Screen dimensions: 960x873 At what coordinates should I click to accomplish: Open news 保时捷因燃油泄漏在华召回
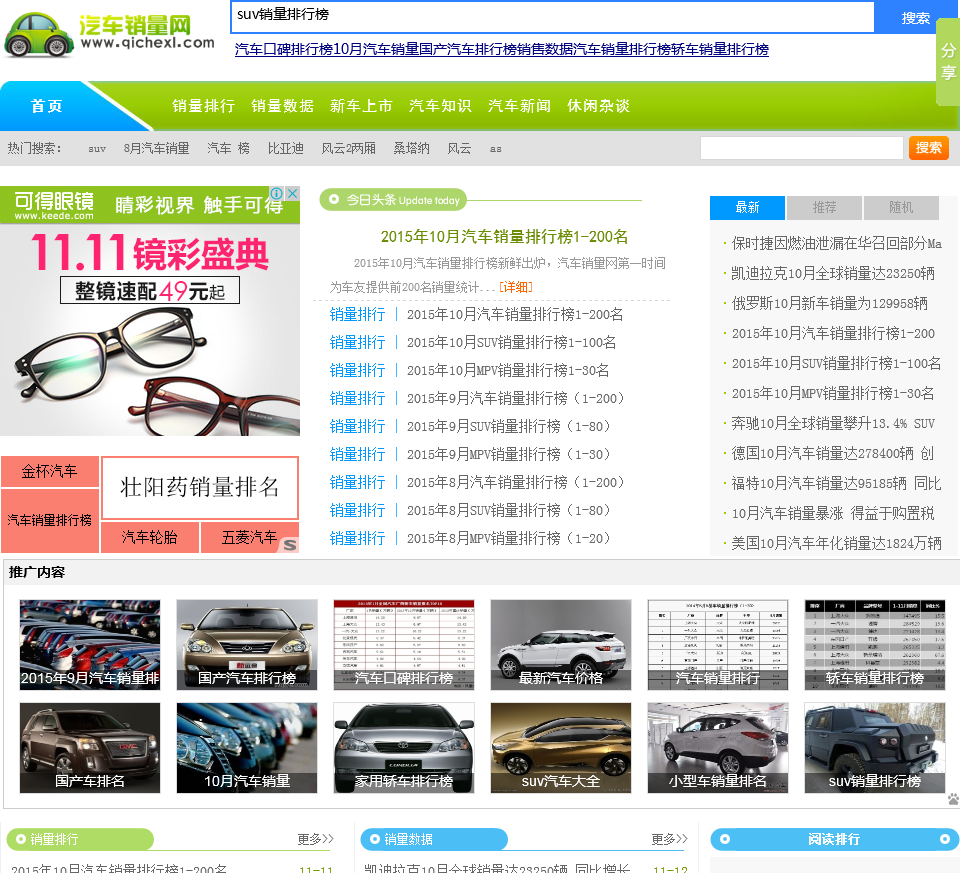coord(836,243)
